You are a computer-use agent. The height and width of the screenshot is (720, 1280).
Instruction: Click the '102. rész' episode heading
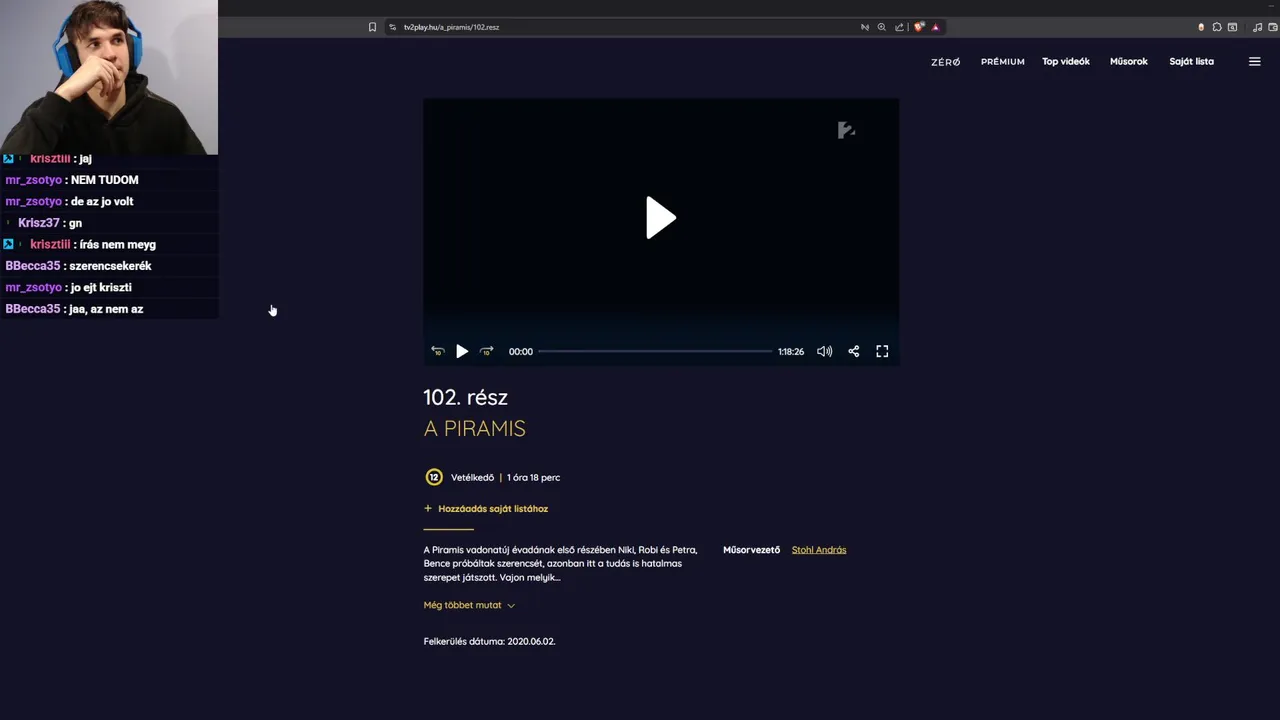pyautogui.click(x=466, y=397)
